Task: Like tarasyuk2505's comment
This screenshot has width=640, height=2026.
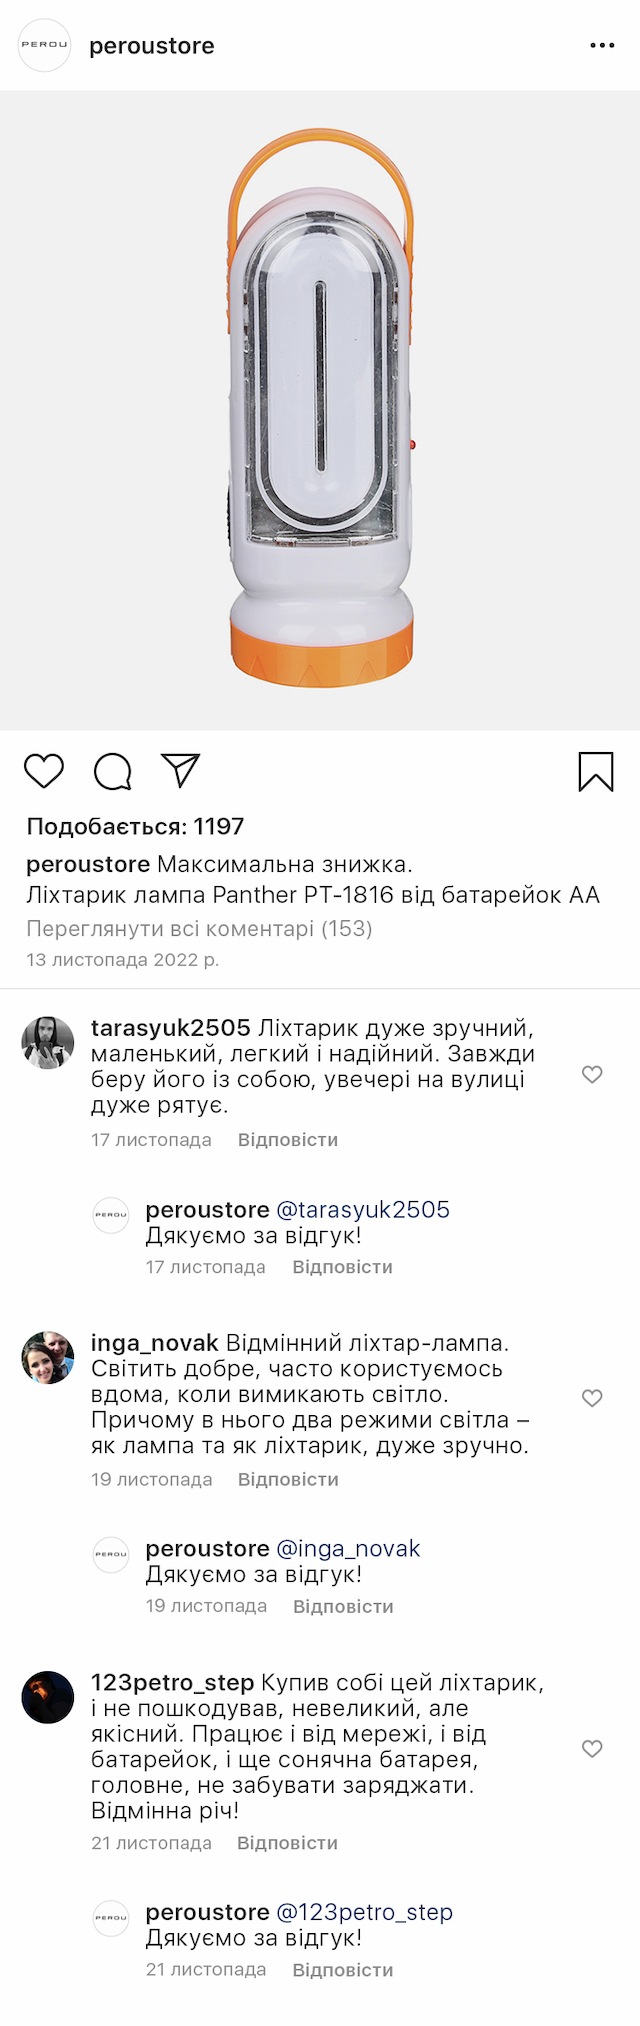Action: pos(592,1074)
